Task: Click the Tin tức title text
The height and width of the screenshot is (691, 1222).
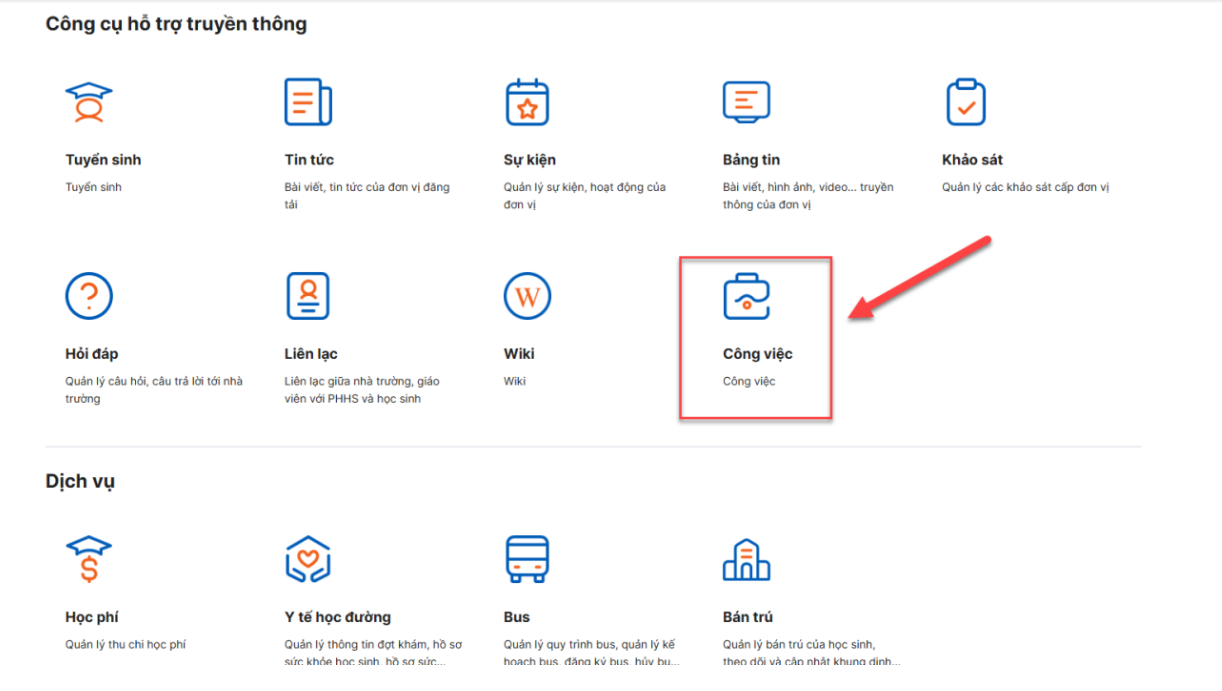Action: [309, 160]
